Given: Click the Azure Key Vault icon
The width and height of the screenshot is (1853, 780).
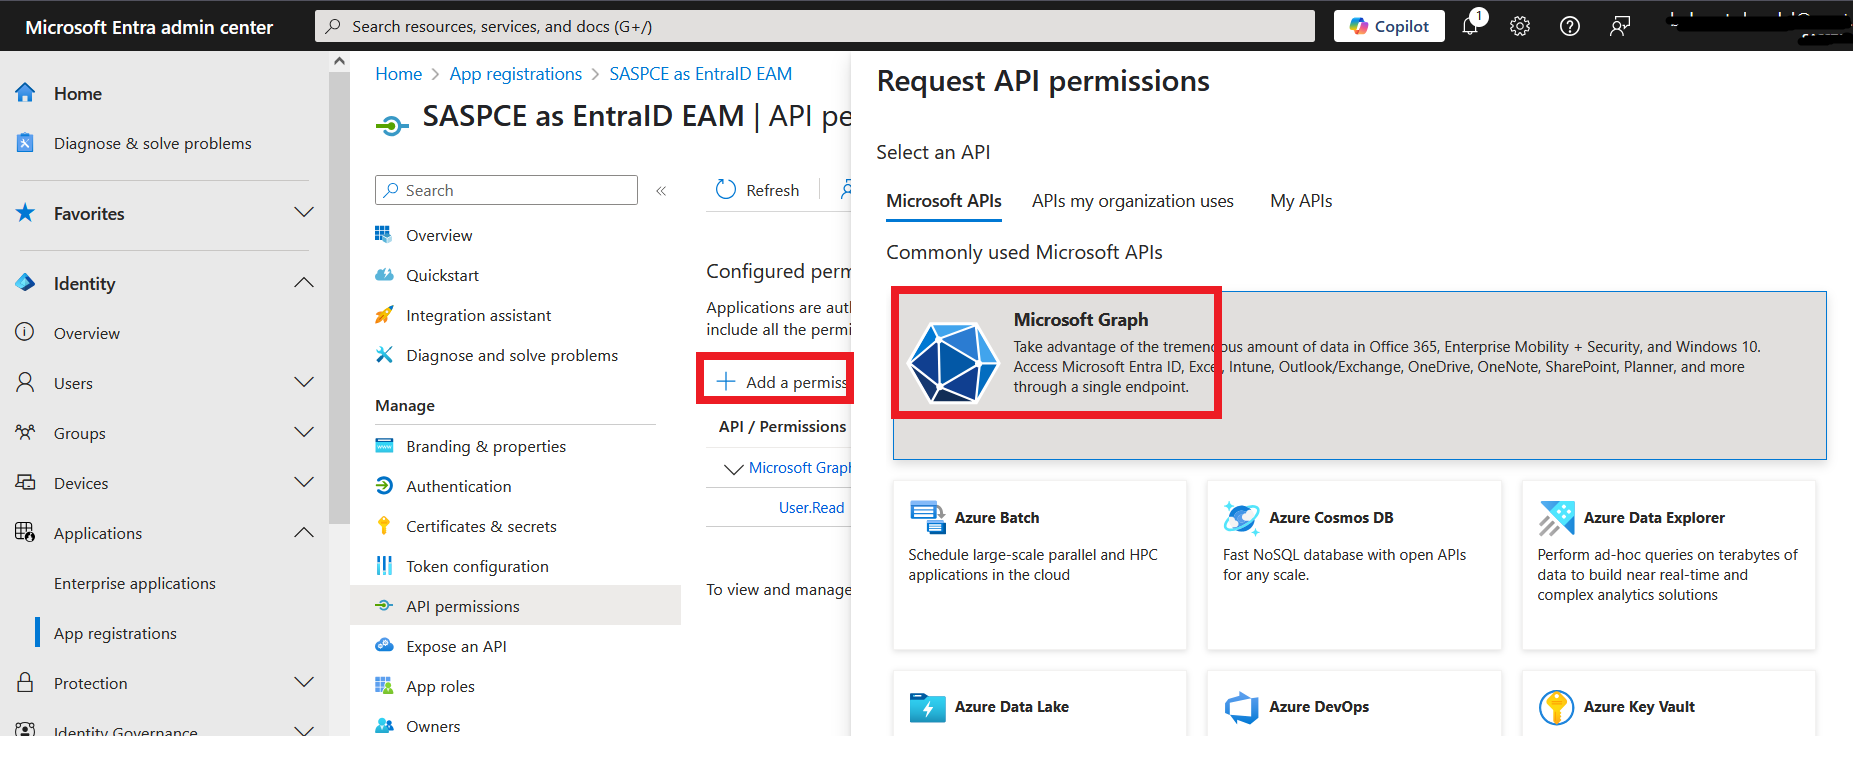Looking at the screenshot, I should coord(1556,707).
